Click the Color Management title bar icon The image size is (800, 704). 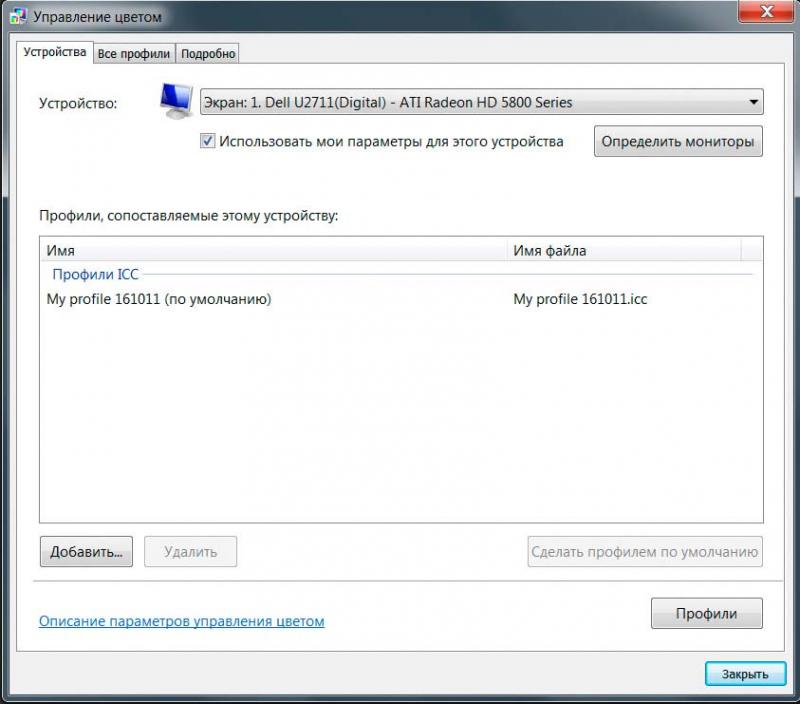pyautogui.click(x=18, y=16)
